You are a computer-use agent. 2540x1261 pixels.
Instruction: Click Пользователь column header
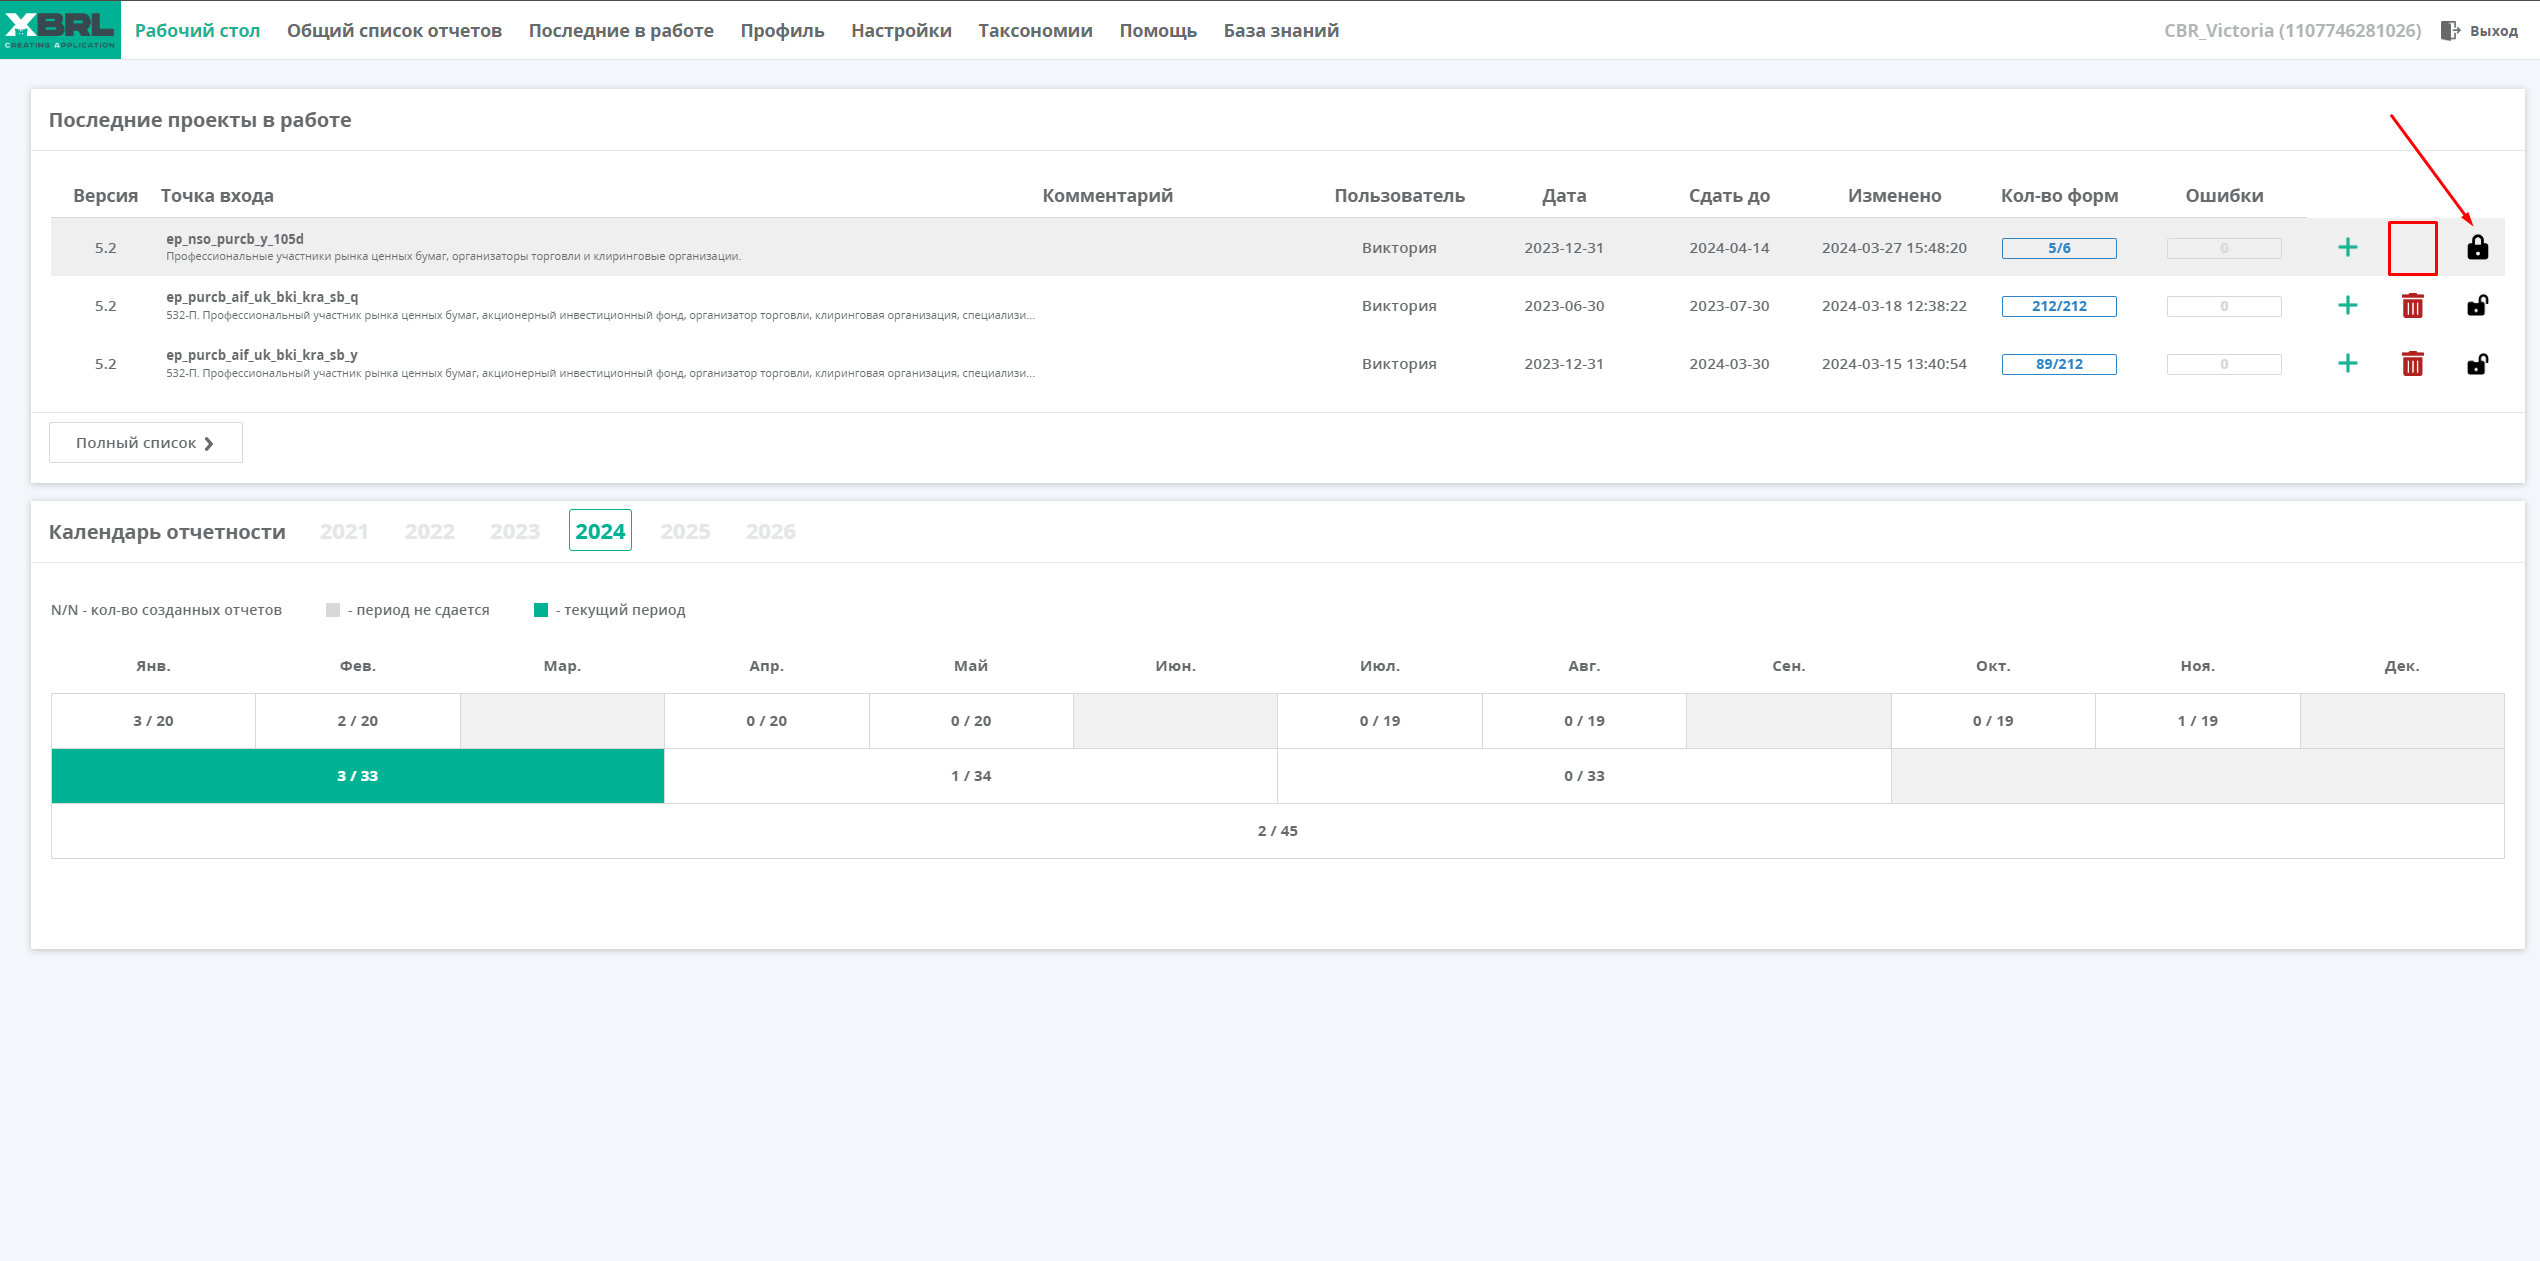(x=1399, y=196)
